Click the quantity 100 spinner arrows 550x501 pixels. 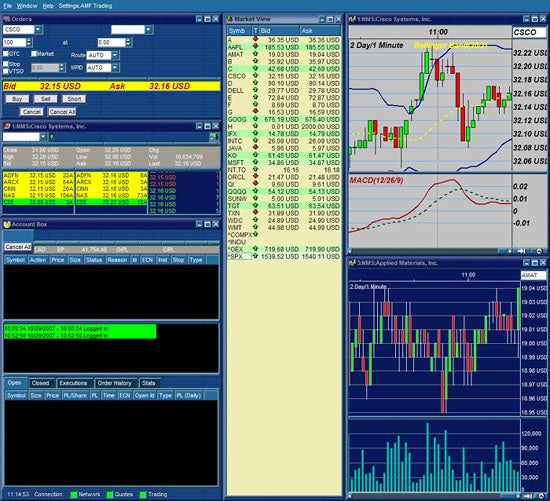(x=29, y=42)
